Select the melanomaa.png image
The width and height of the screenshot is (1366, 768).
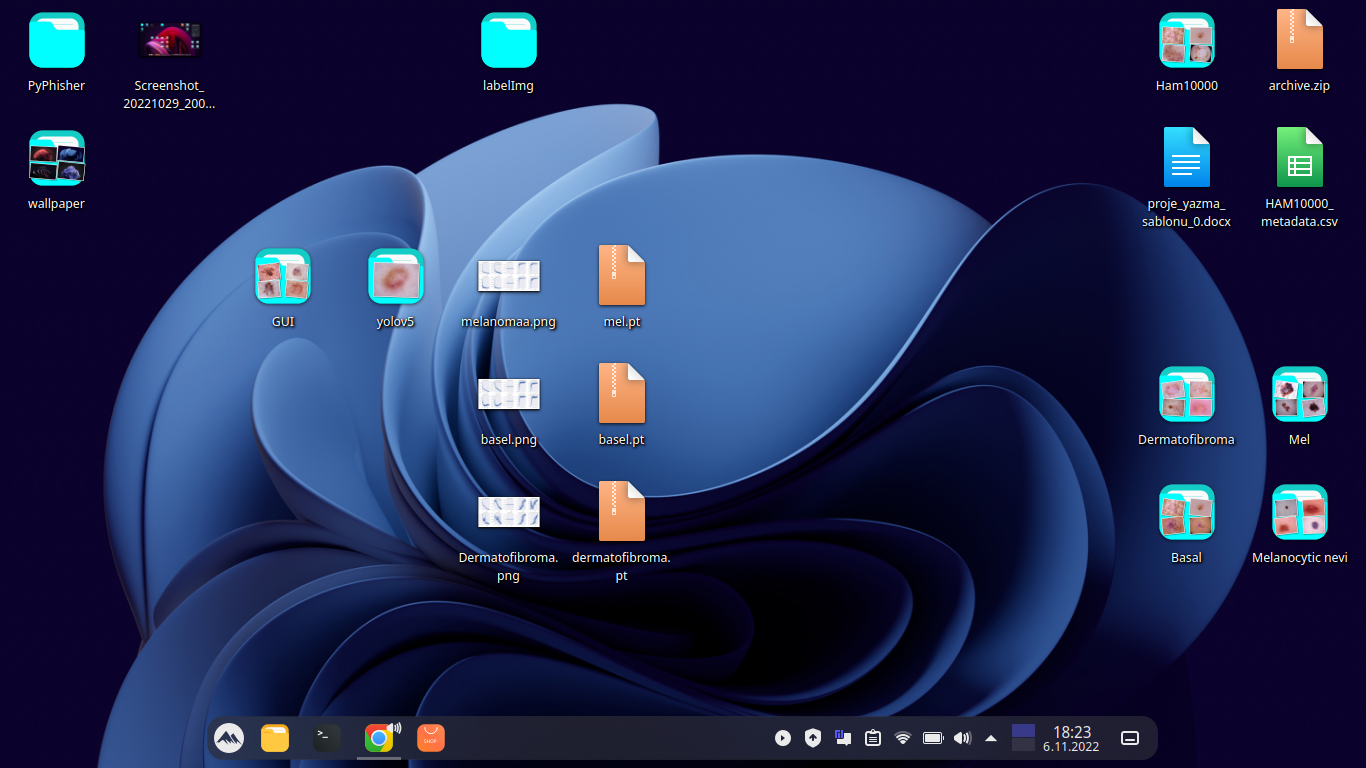click(x=509, y=276)
